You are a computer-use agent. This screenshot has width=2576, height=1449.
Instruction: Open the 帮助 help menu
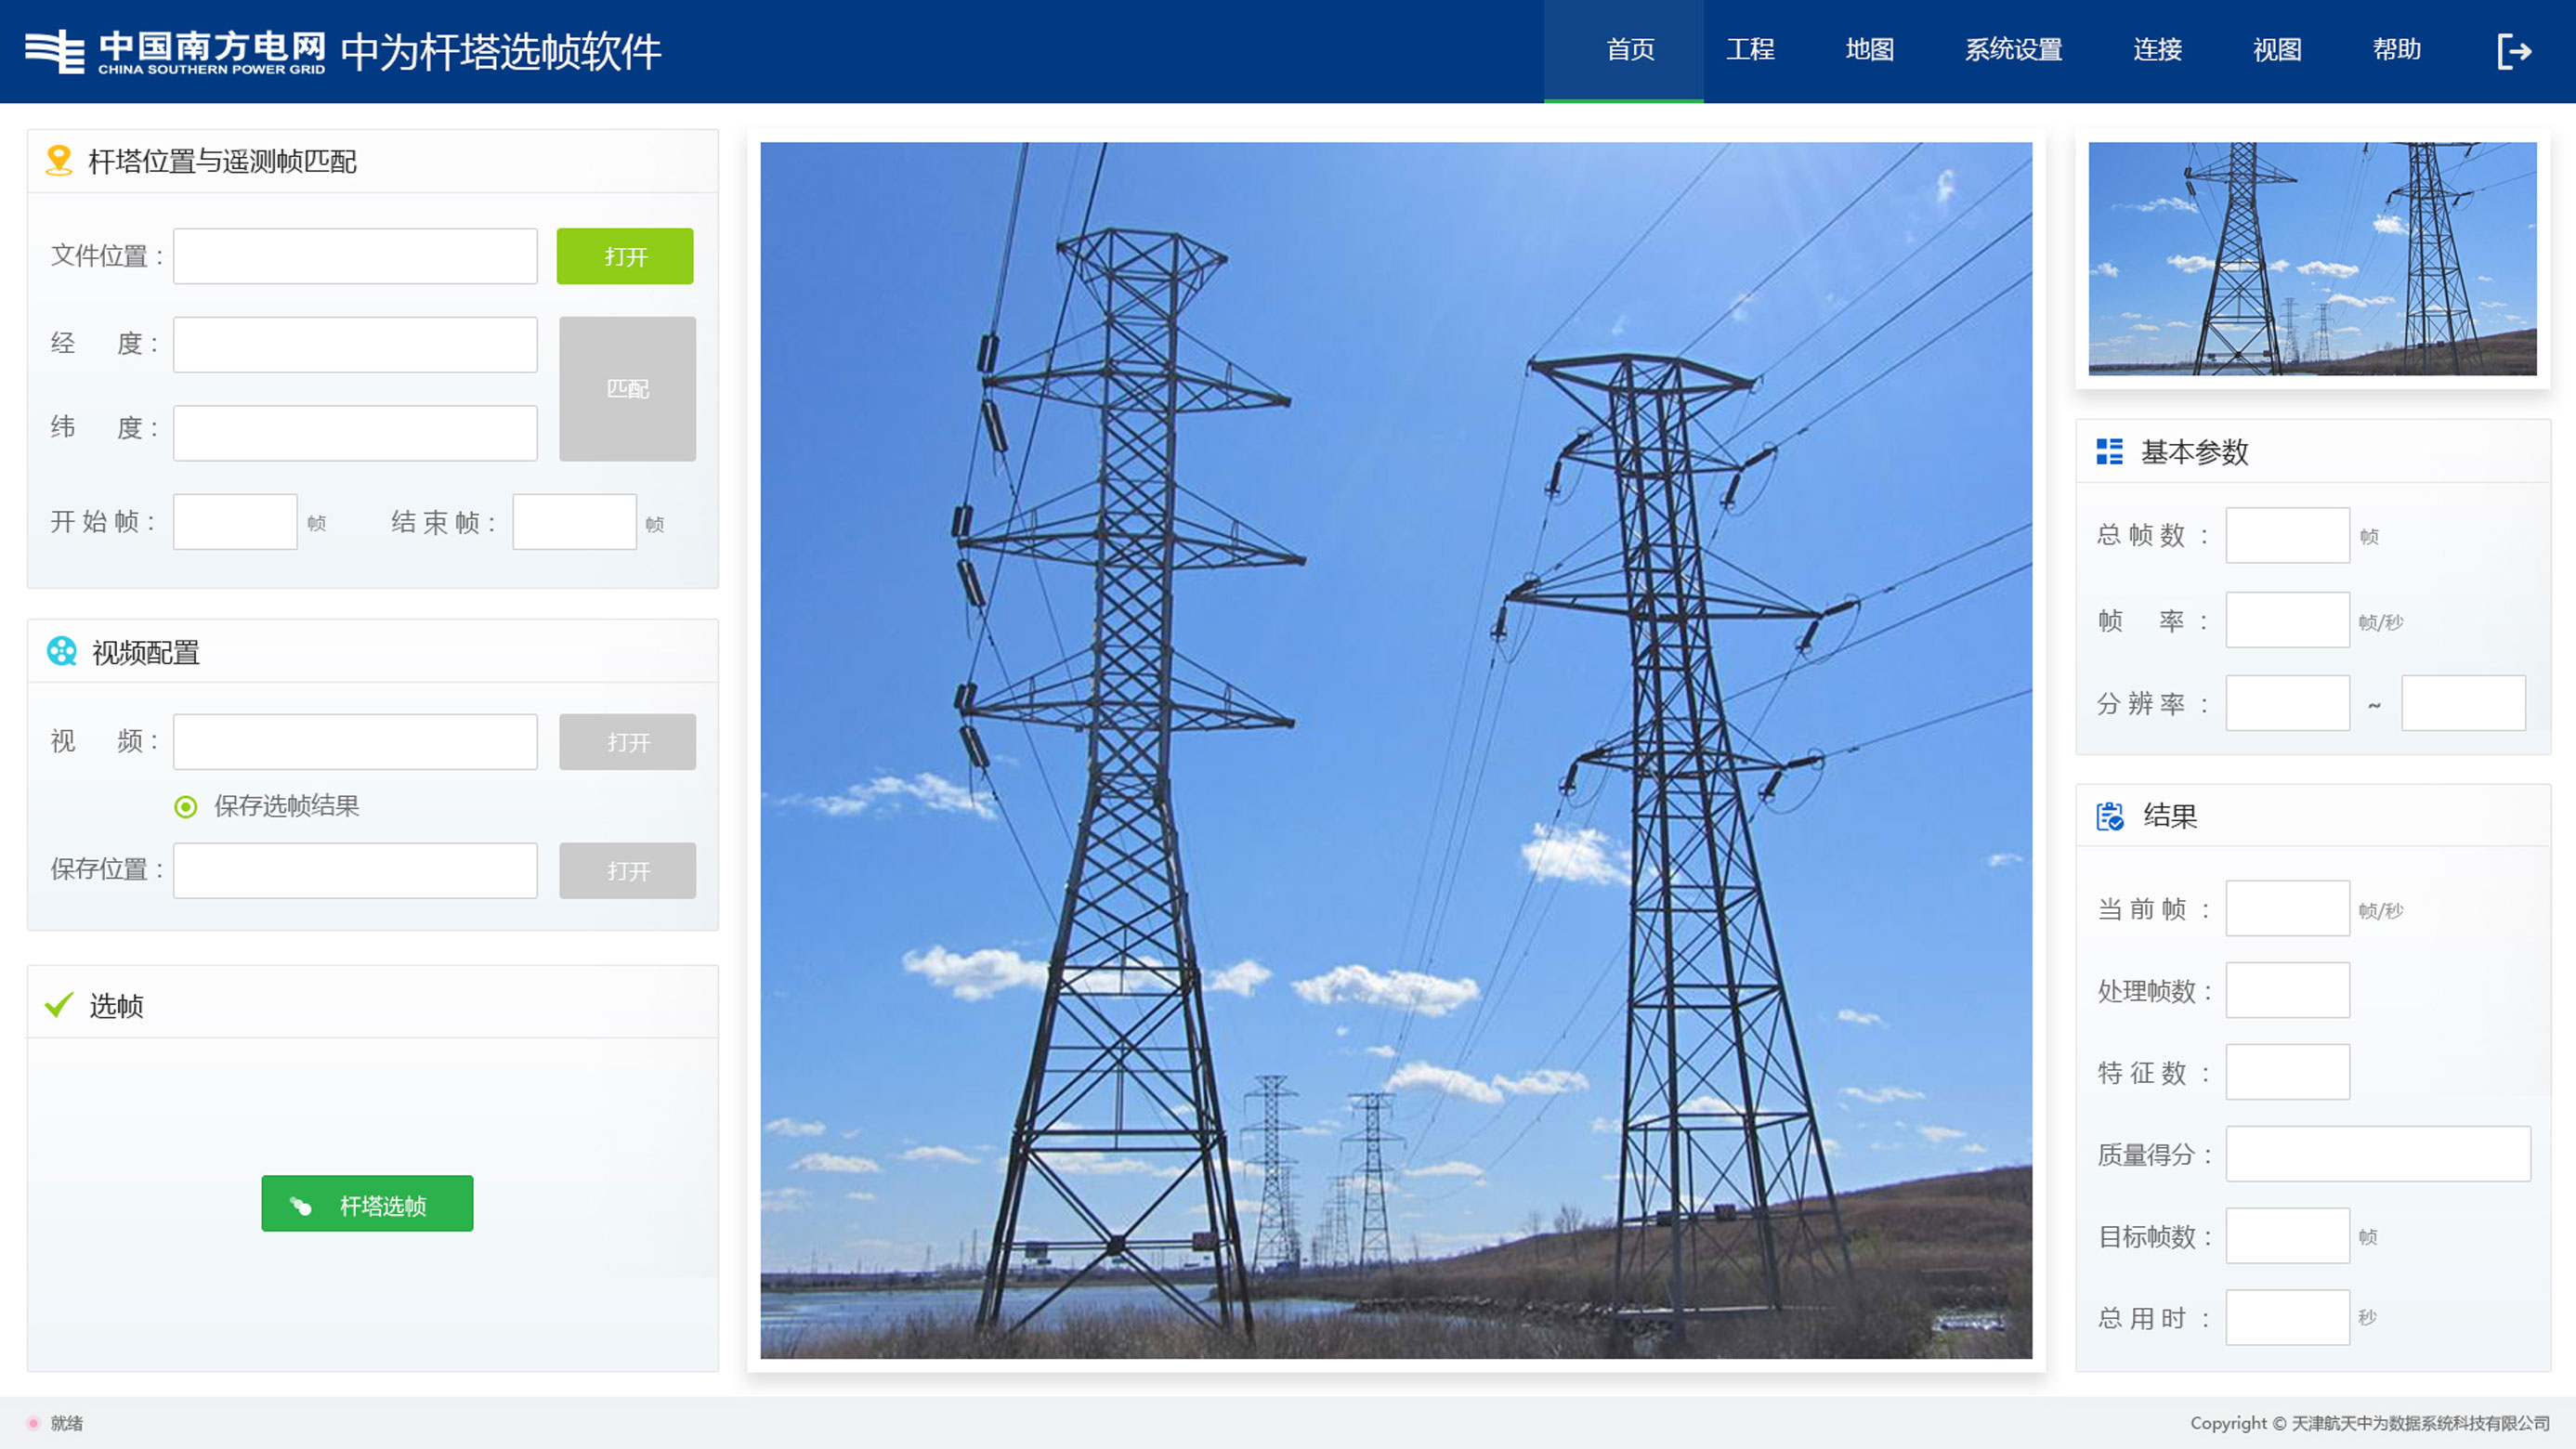[x=2396, y=49]
